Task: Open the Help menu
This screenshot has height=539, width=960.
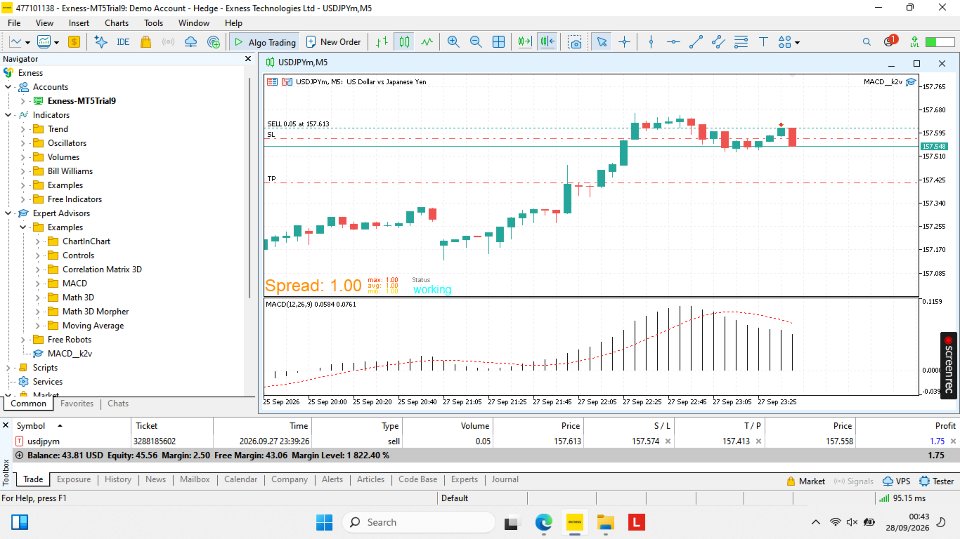Action: click(233, 23)
